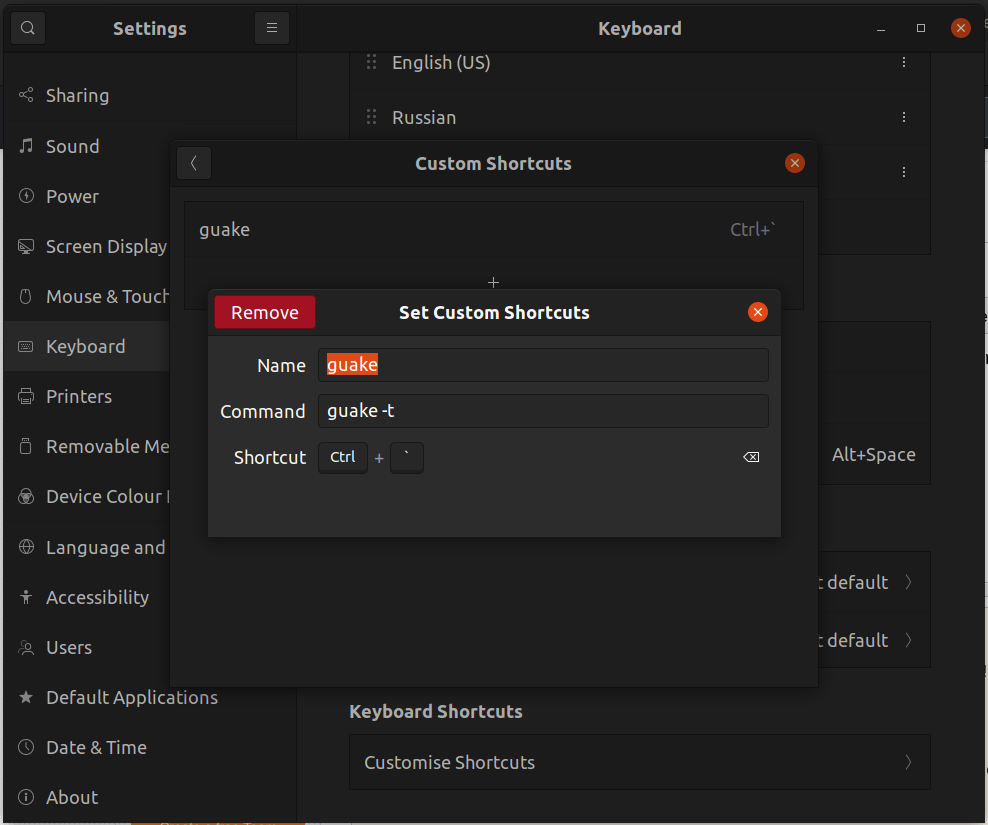Select the Date & Time icon
The image size is (988, 825).
(x=24, y=747)
